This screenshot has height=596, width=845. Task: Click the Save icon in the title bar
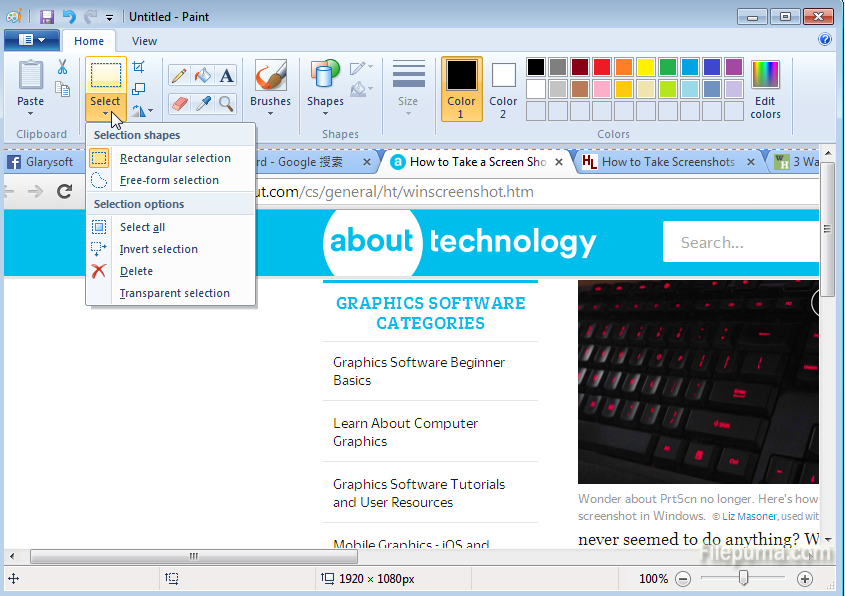tap(47, 17)
